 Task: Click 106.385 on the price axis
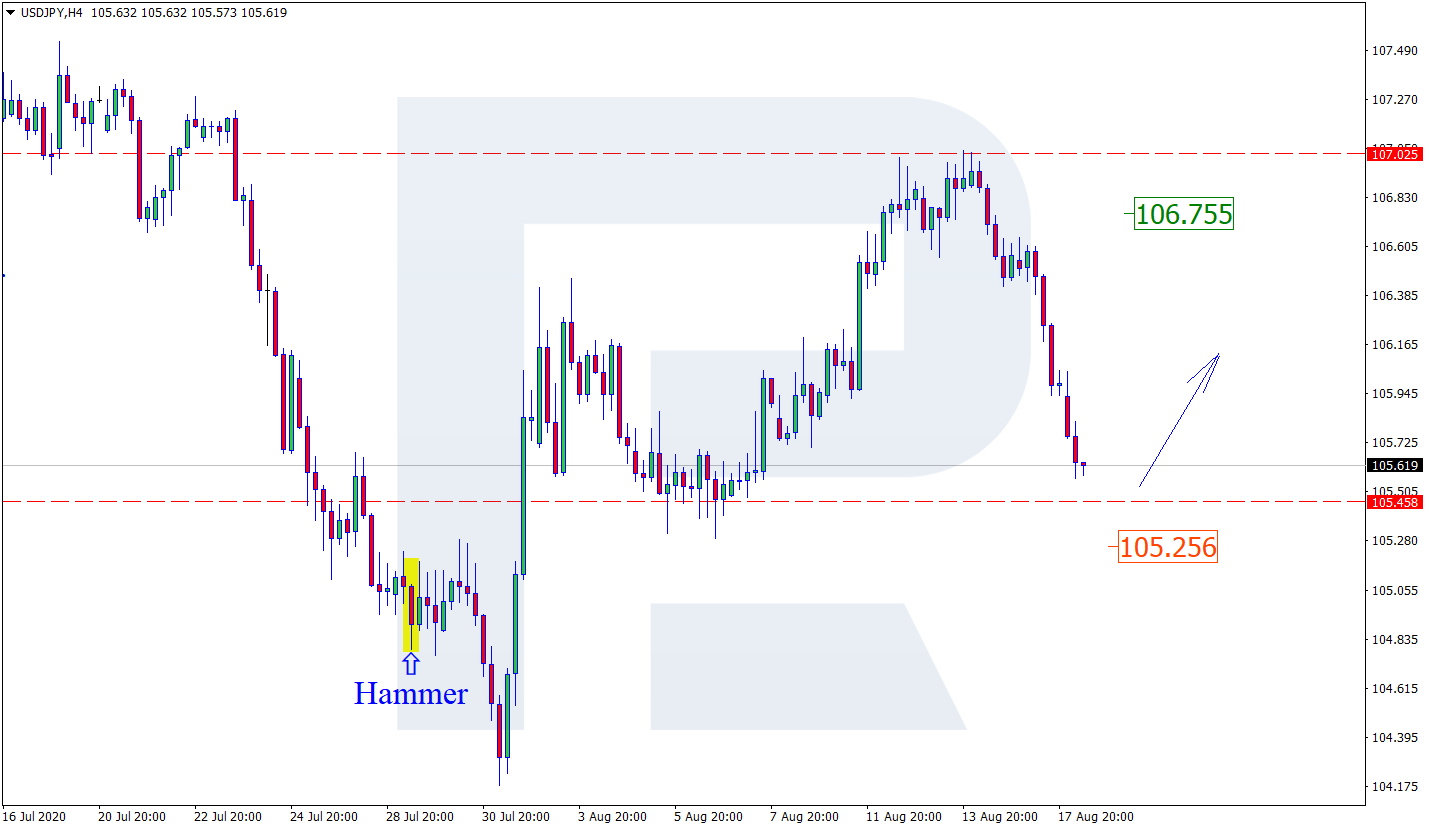[1396, 296]
